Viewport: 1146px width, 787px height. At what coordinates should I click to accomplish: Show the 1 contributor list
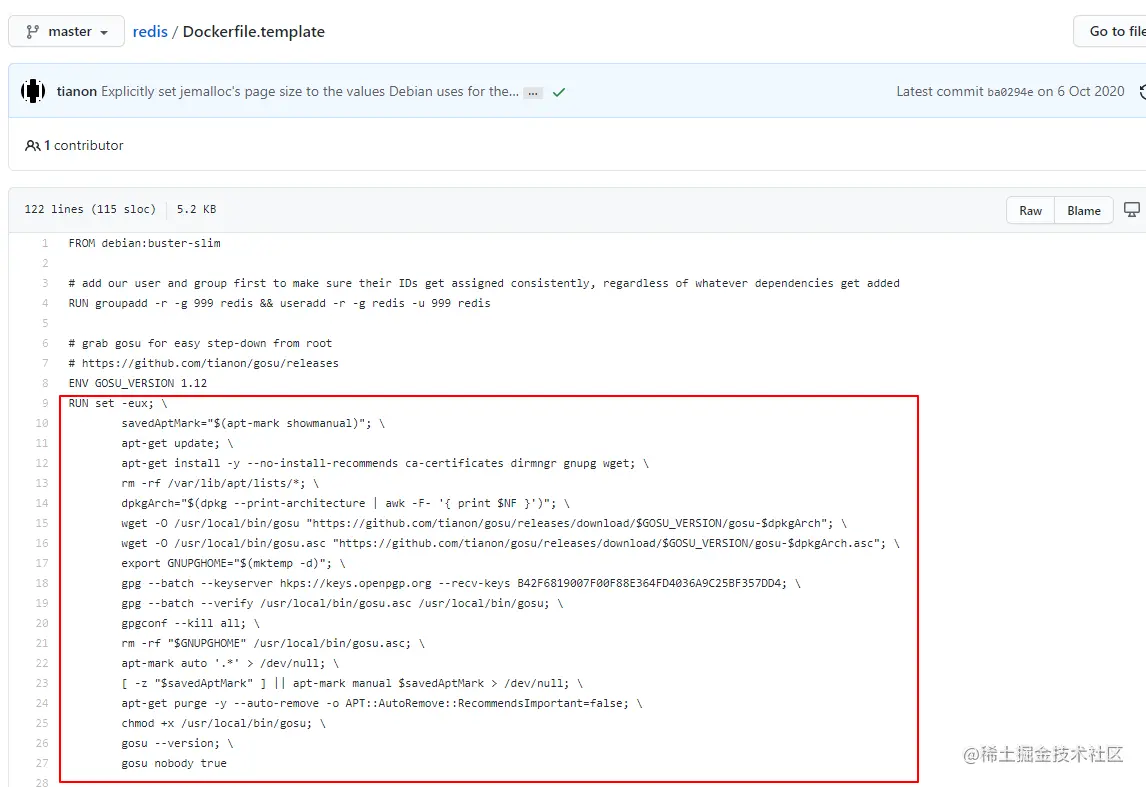74,145
